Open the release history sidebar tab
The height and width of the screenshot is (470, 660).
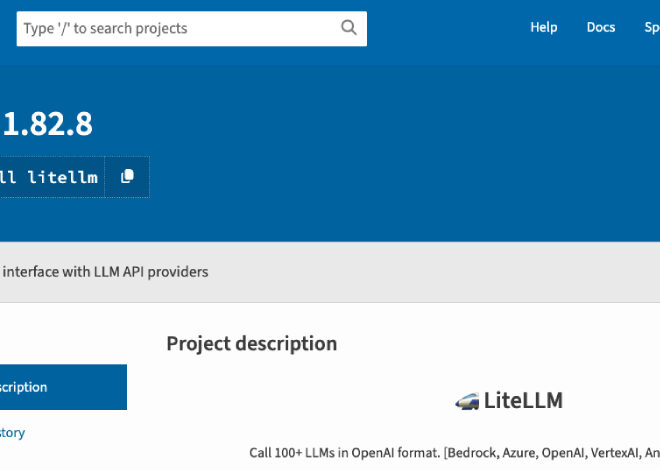pyautogui.click(x=13, y=433)
